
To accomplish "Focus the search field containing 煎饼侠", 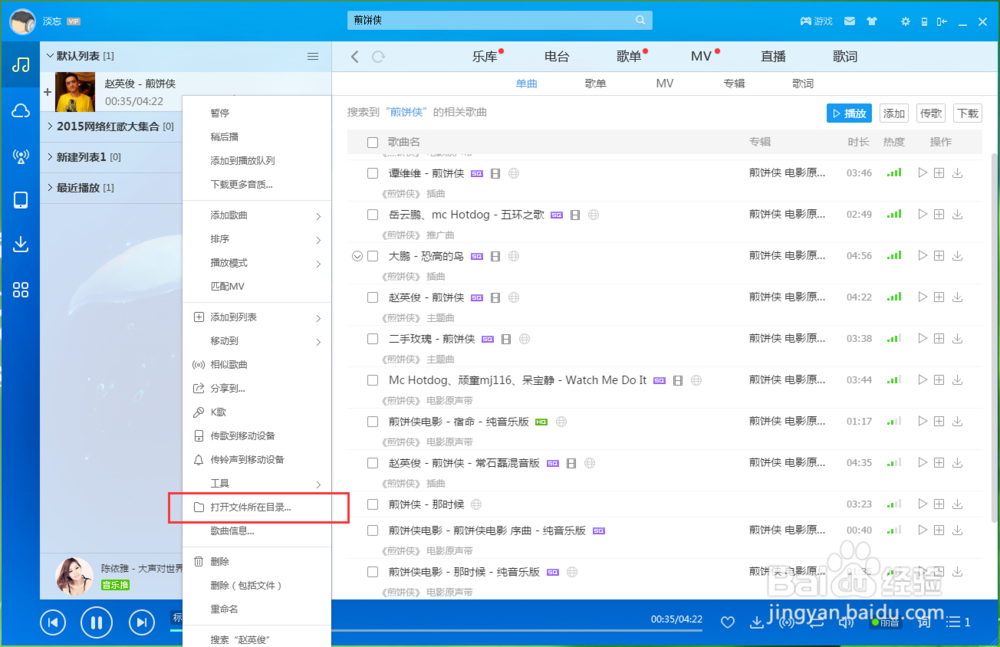I will coord(499,20).
